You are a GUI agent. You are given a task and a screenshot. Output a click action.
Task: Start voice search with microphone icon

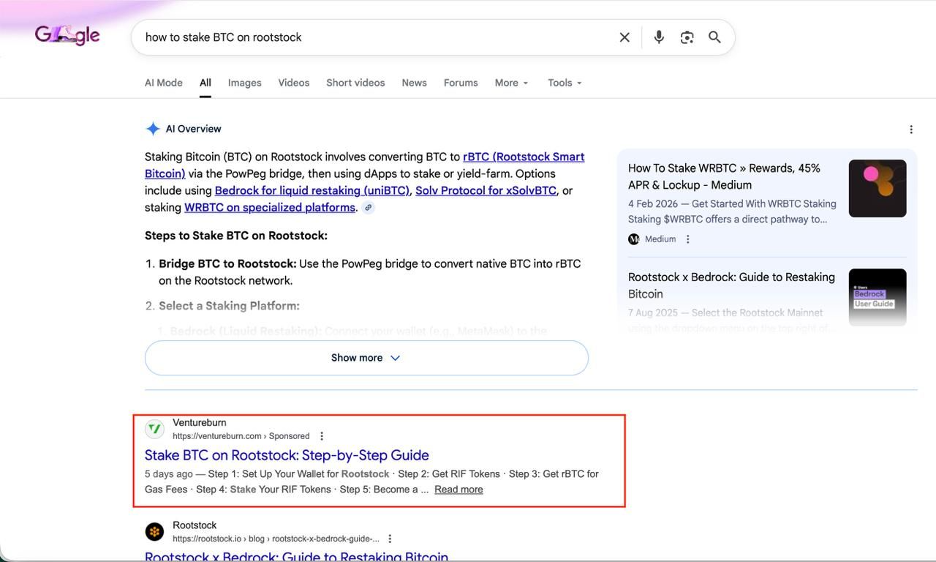click(658, 37)
